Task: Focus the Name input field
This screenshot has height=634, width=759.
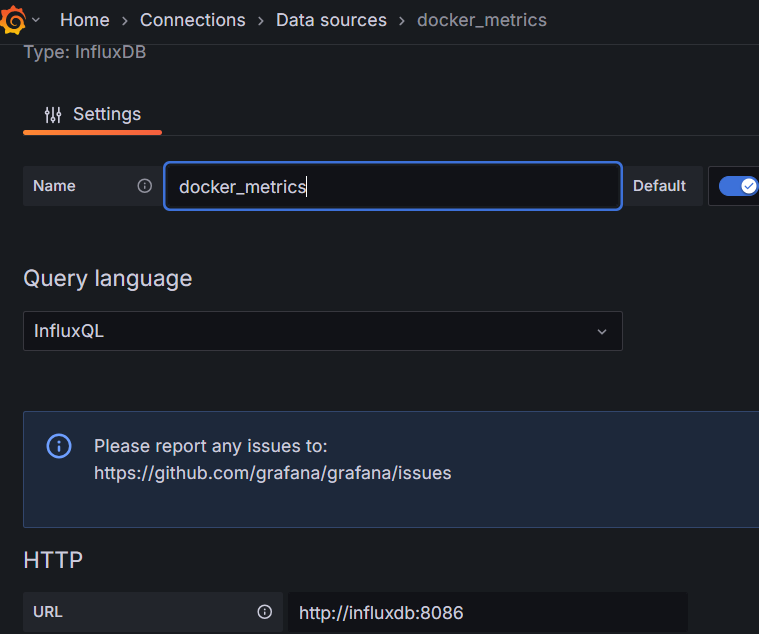Action: [393, 186]
